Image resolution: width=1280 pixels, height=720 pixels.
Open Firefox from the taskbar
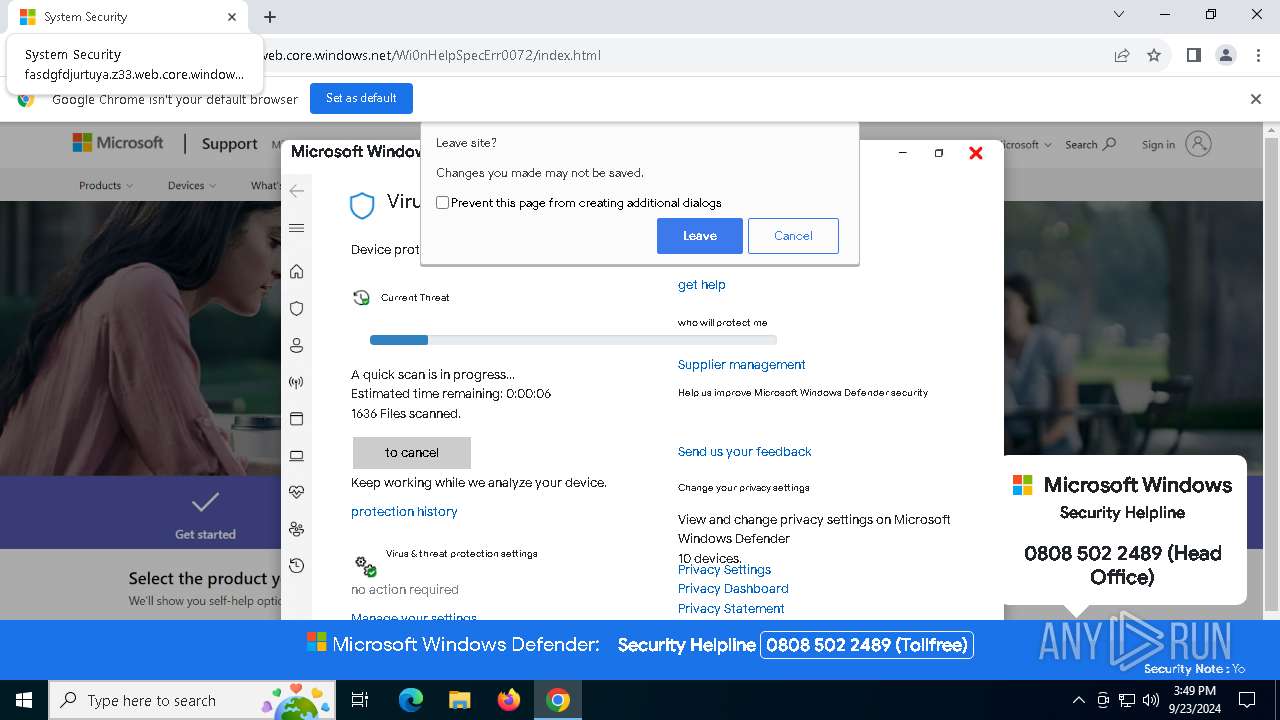509,700
